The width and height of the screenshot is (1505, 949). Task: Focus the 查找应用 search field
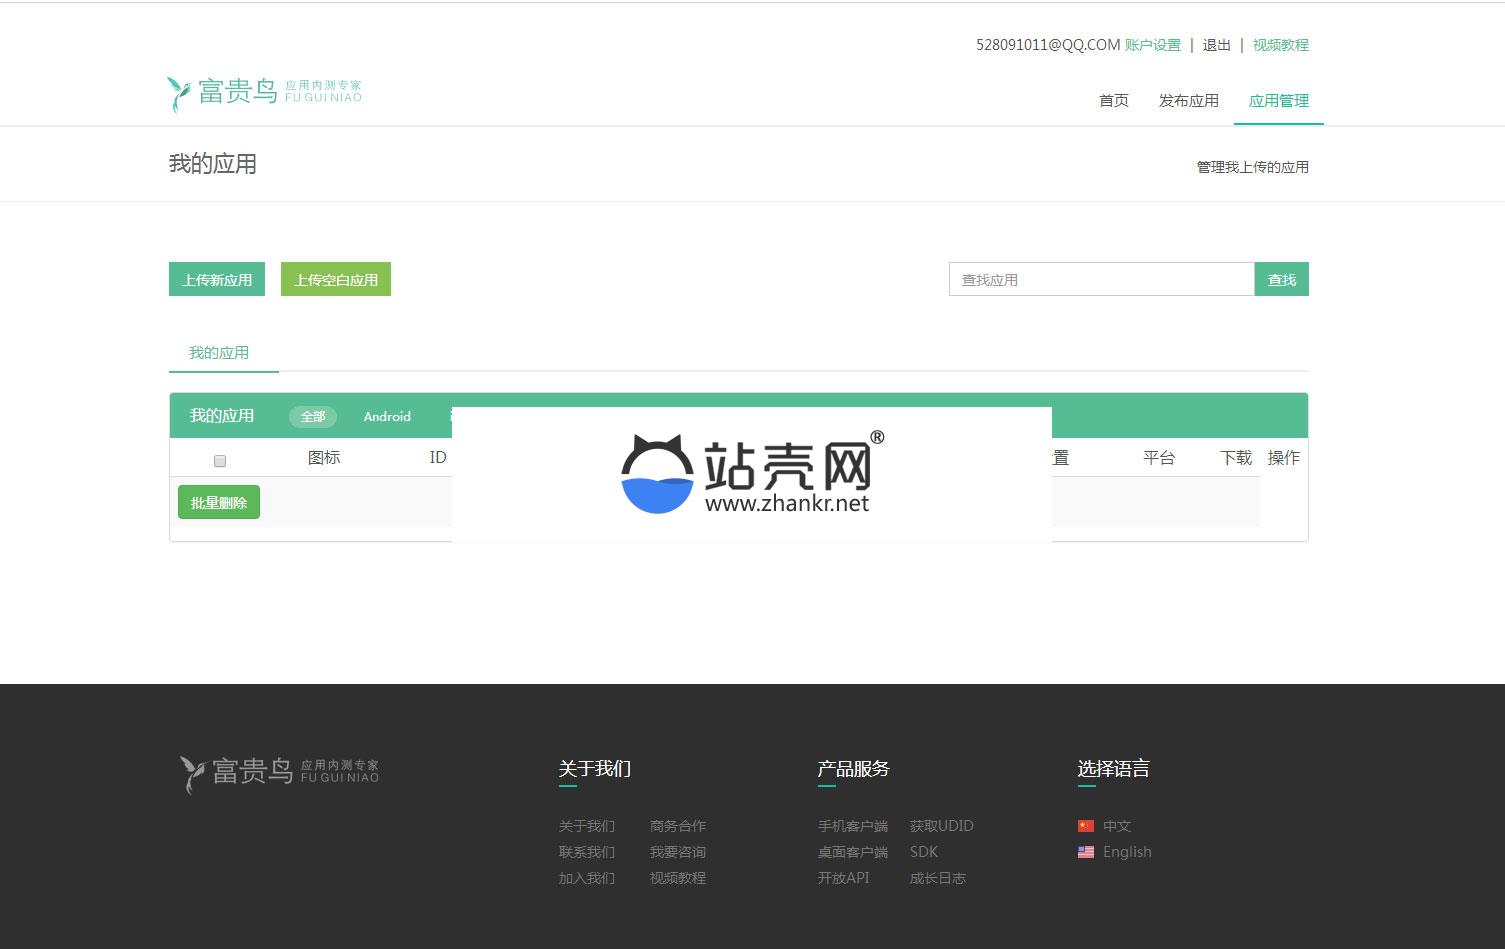(1100, 280)
